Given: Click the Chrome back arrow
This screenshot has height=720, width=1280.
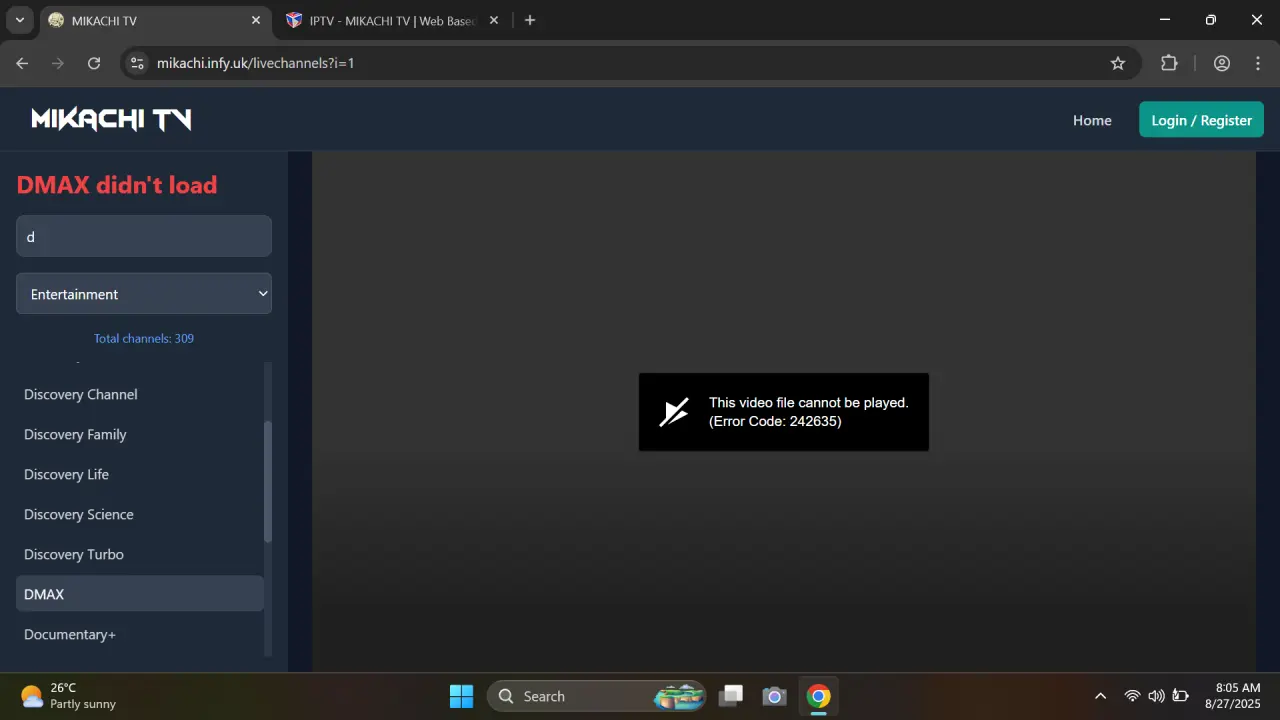Looking at the screenshot, I should (x=22, y=63).
